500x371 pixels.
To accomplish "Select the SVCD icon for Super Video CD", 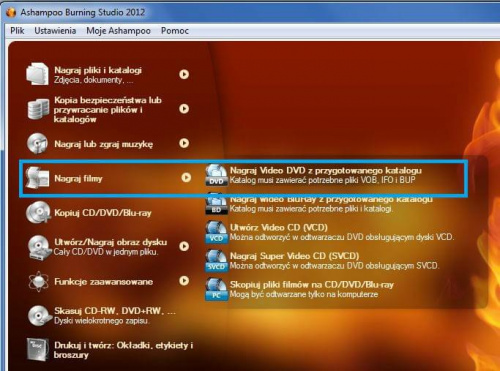I will [x=216, y=261].
